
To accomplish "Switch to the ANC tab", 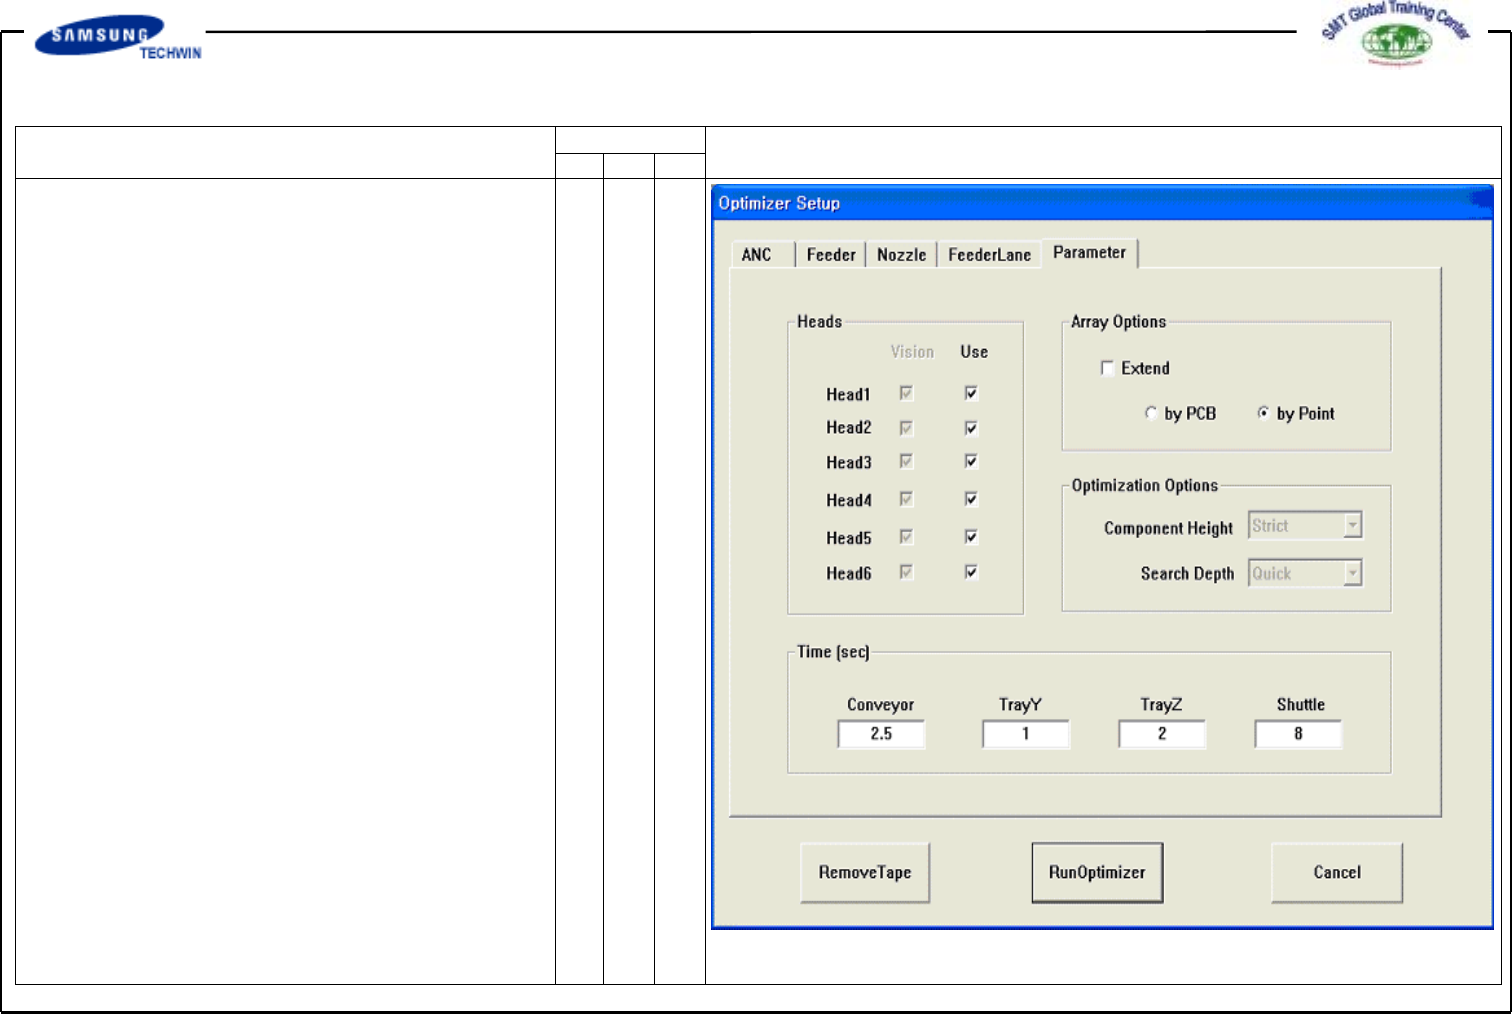I will (x=757, y=255).
